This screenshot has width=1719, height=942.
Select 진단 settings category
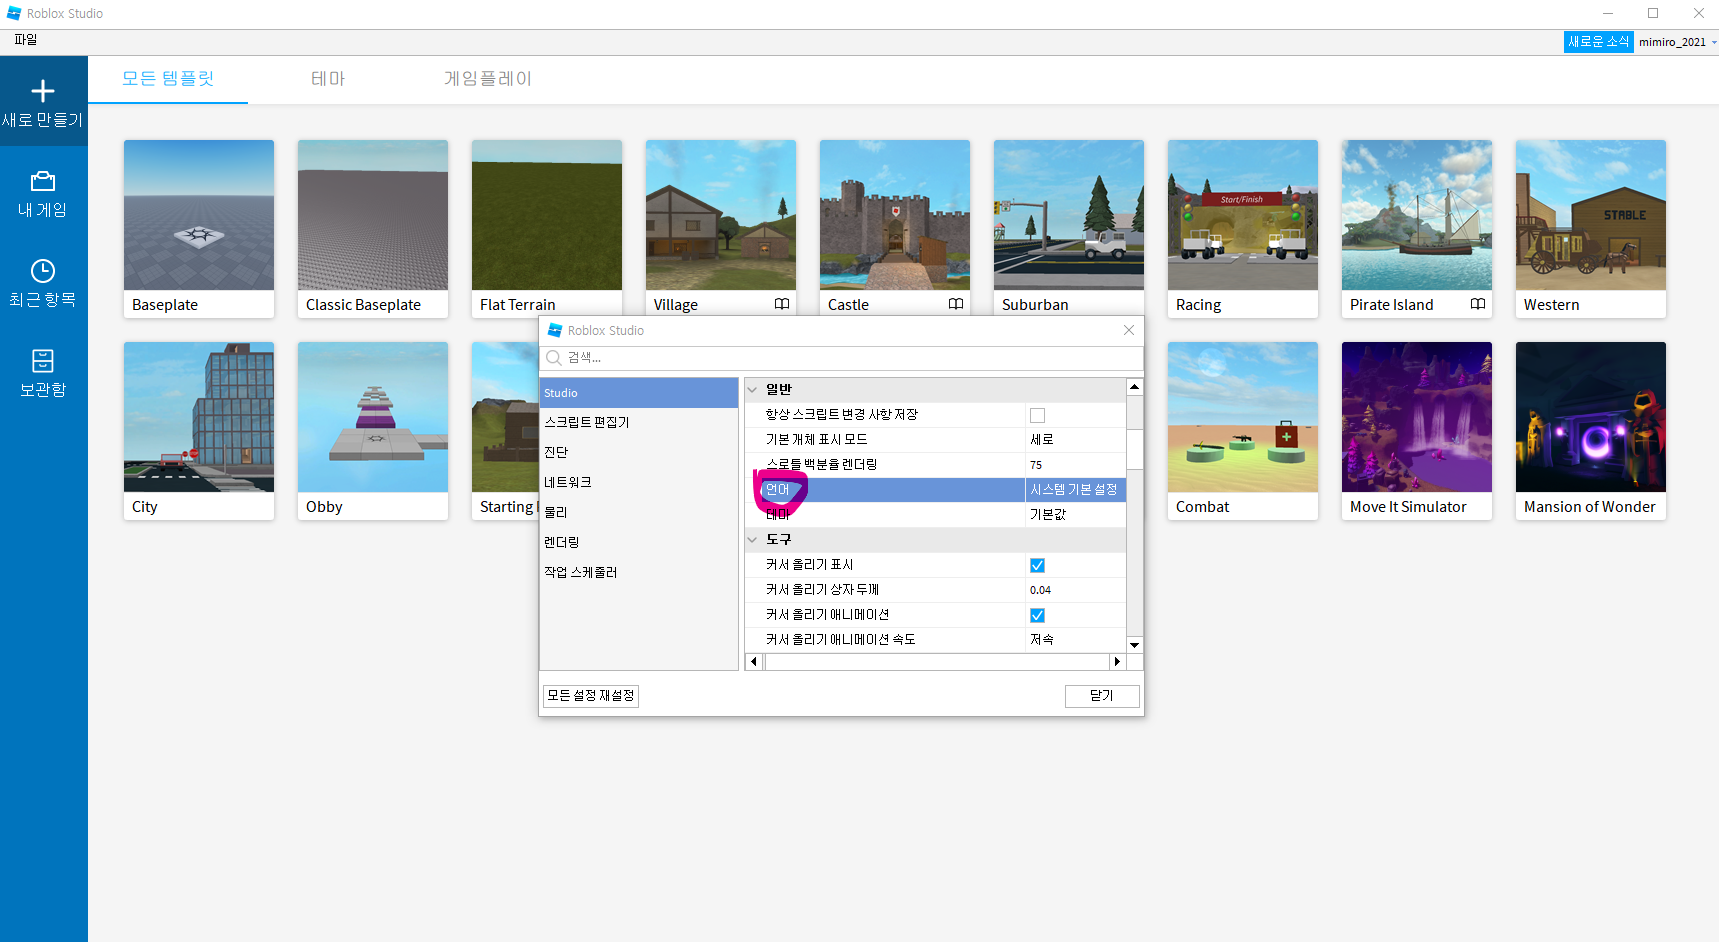(639, 452)
